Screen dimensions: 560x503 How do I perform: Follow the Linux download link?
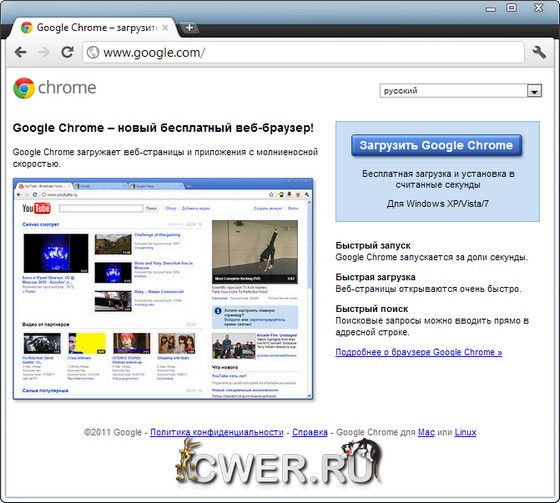465,432
